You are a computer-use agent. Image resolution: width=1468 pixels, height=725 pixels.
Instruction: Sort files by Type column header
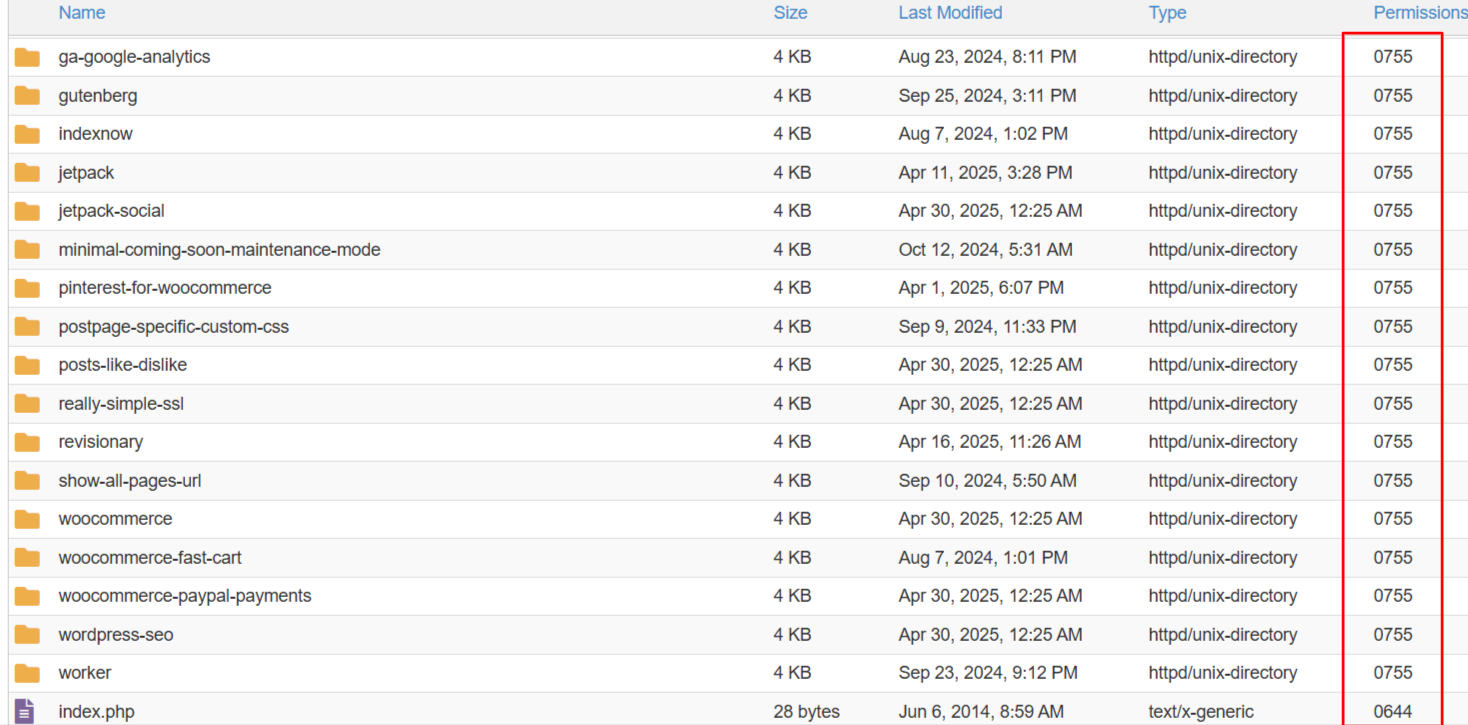[x=1167, y=13]
